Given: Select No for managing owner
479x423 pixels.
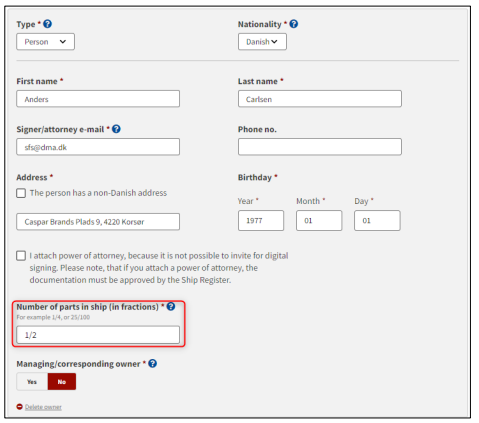Looking at the screenshot, I should (x=62, y=382).
